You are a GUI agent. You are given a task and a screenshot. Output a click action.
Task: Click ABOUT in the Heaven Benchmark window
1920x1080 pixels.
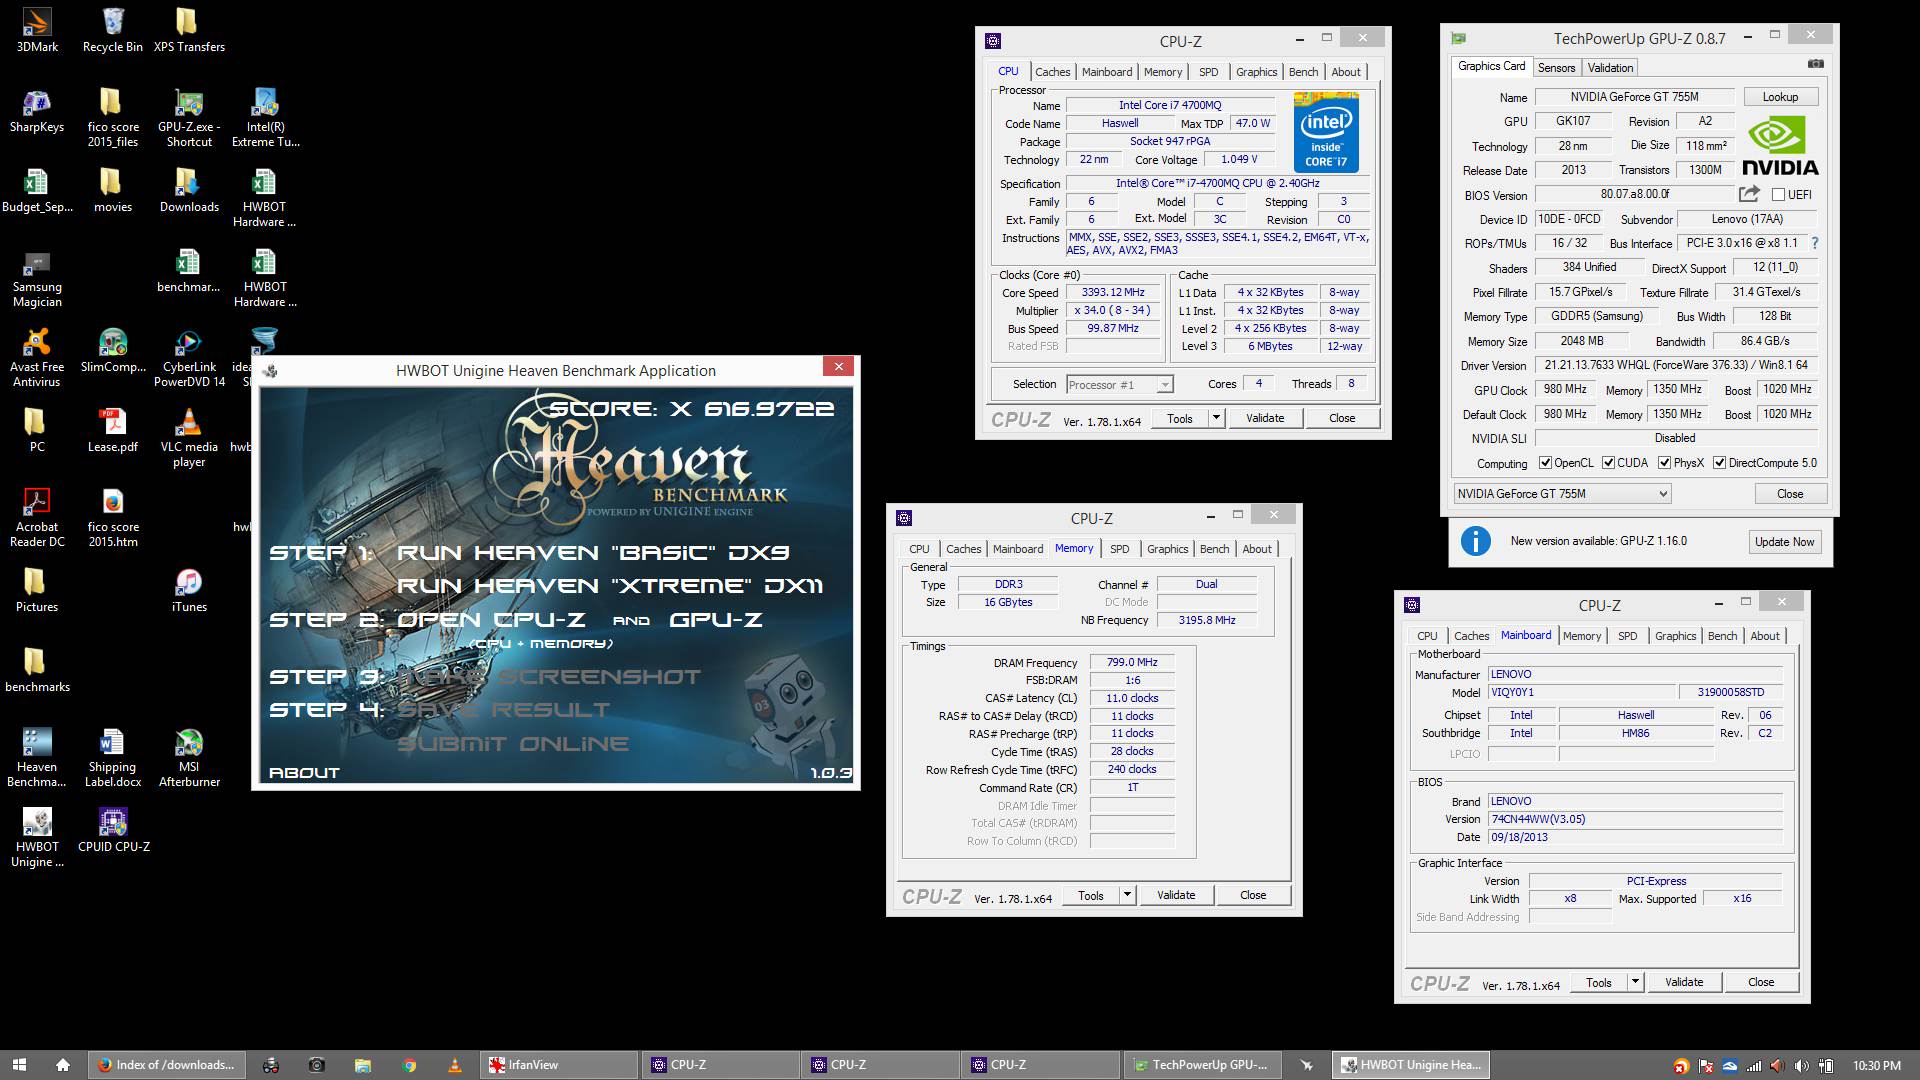[304, 773]
